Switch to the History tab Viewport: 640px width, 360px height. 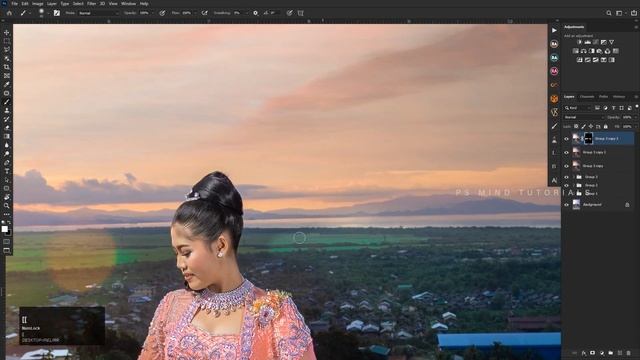coord(619,97)
